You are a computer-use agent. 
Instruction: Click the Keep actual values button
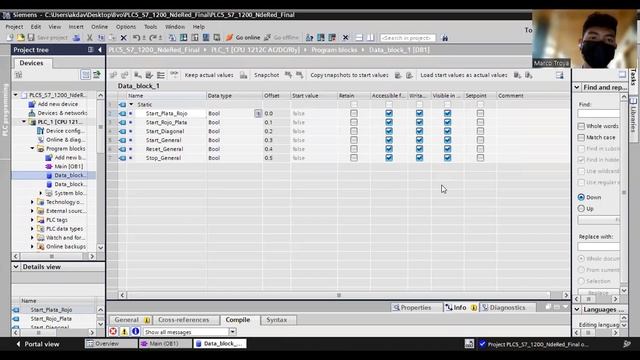click(209, 75)
